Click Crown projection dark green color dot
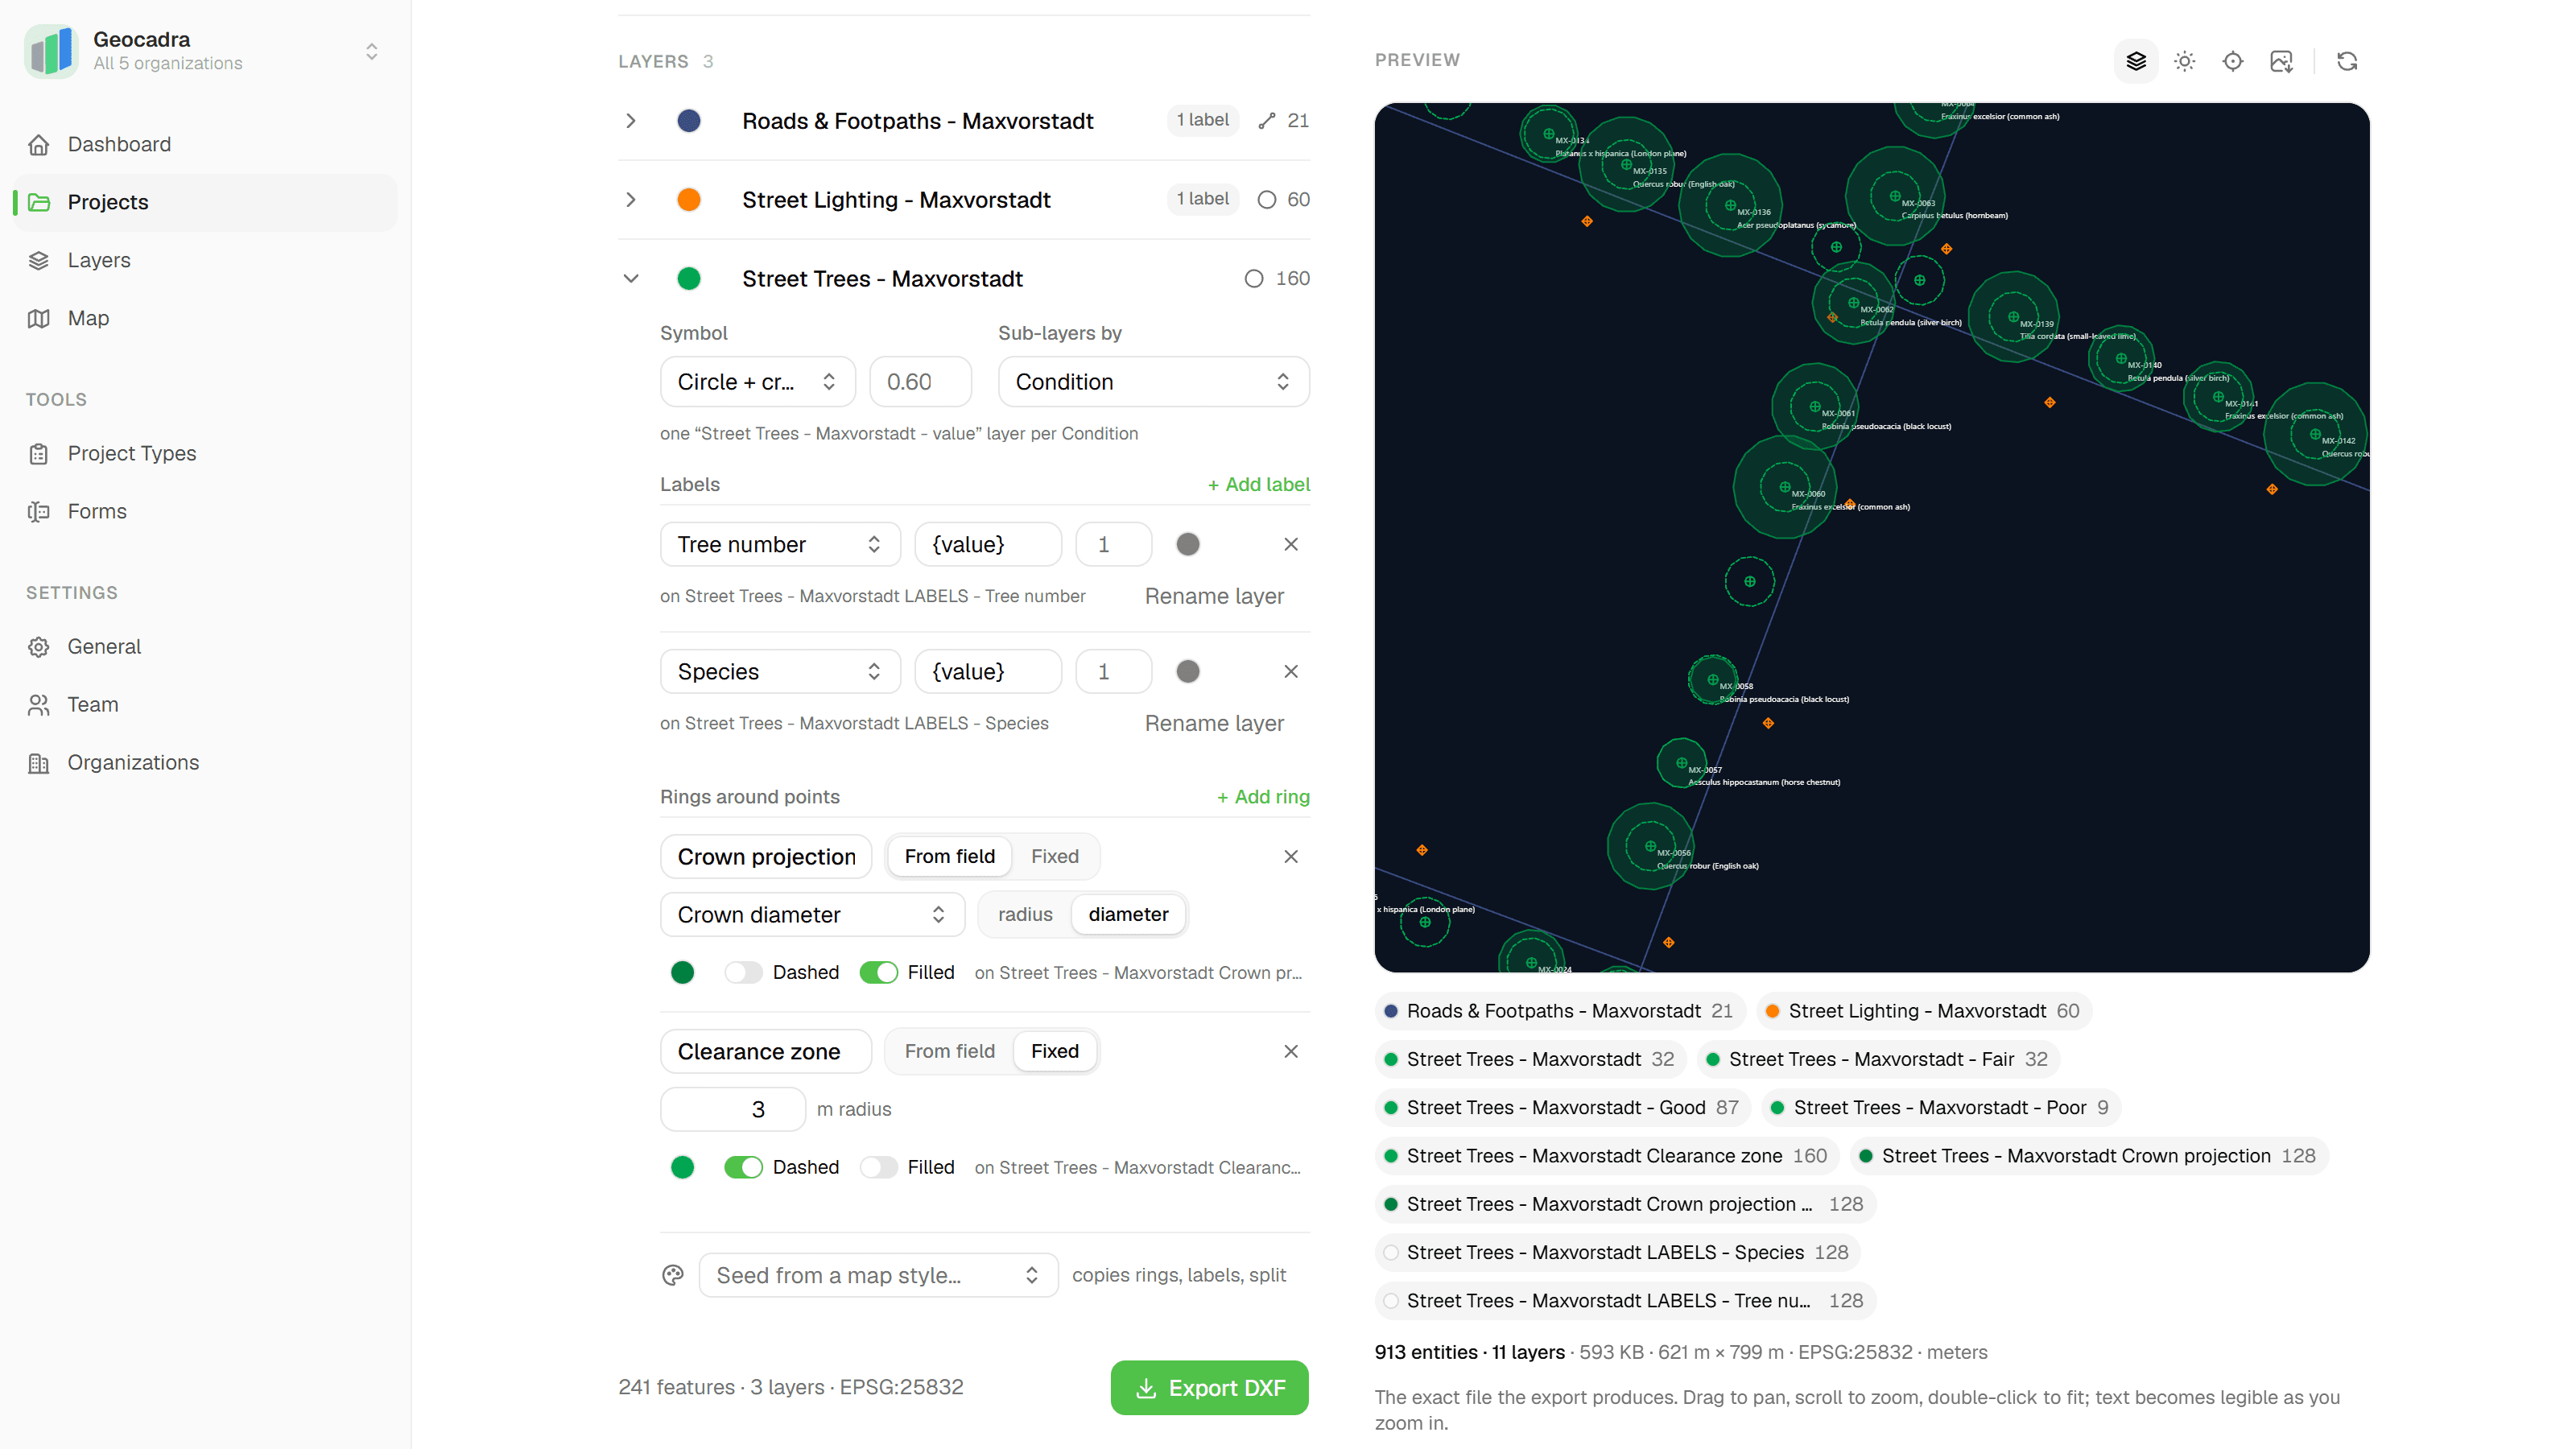2576x1449 pixels. [683, 972]
